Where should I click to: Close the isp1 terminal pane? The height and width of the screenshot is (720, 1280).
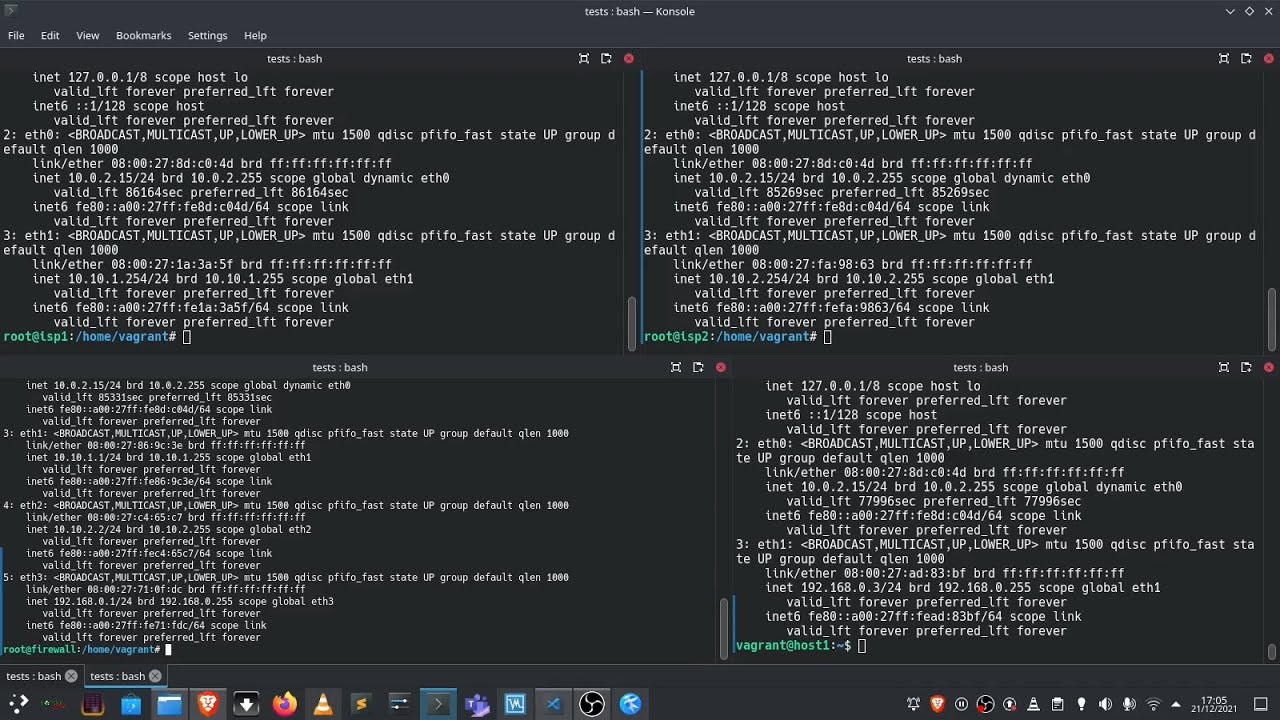click(x=628, y=59)
